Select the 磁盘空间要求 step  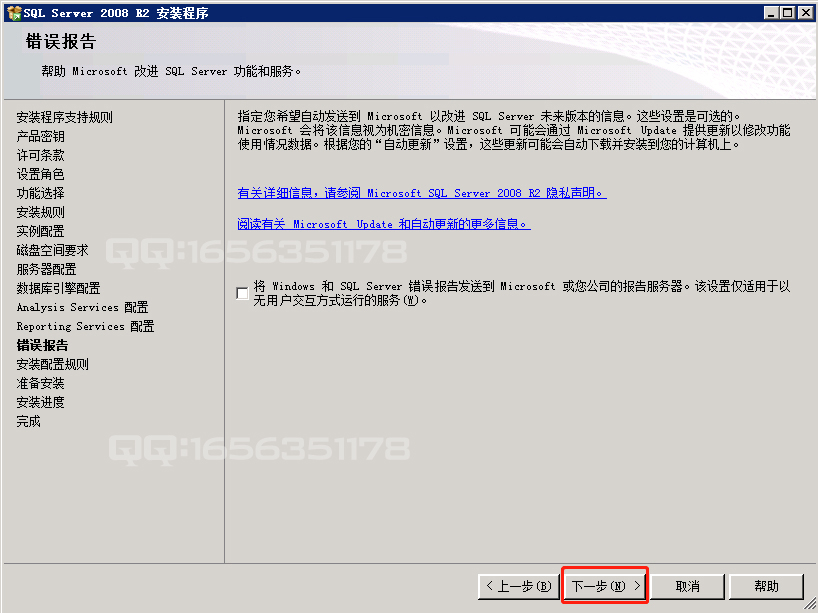pyautogui.click(x=53, y=250)
